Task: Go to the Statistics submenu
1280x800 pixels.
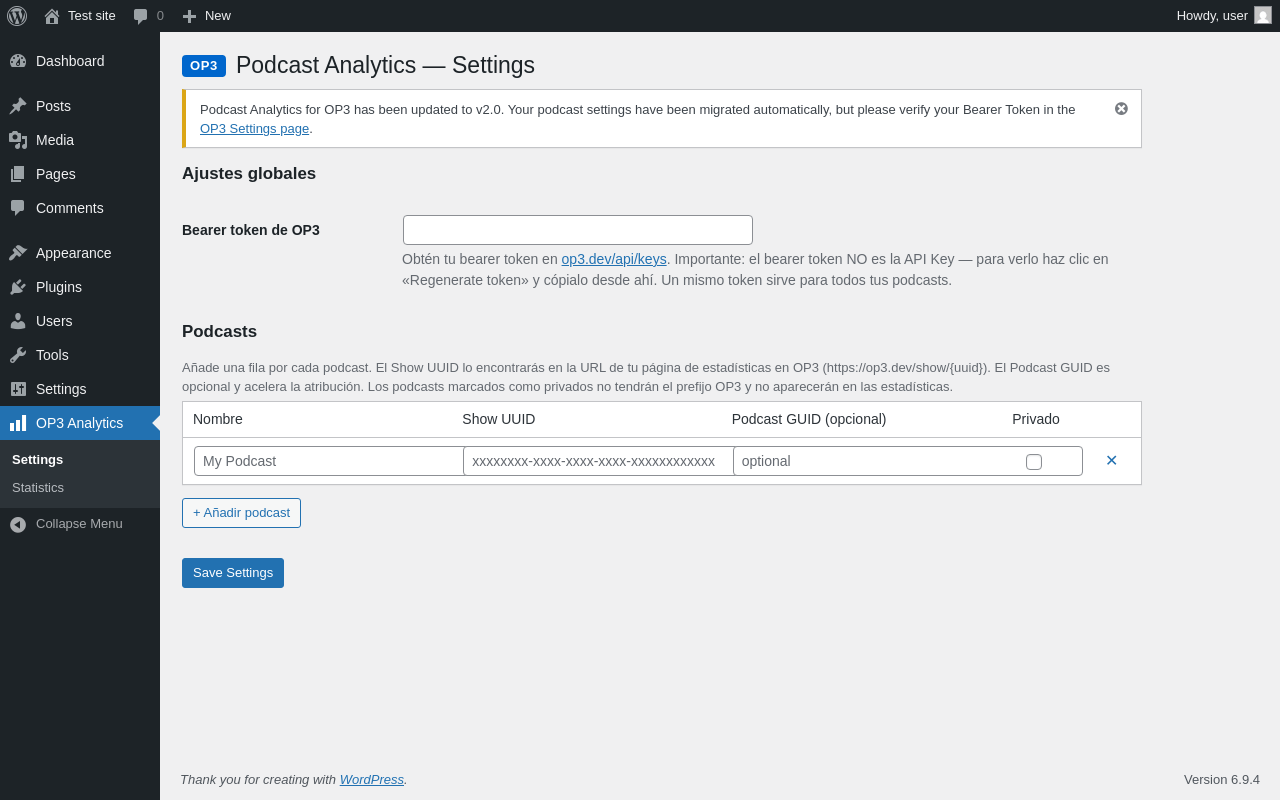Action: [38, 488]
